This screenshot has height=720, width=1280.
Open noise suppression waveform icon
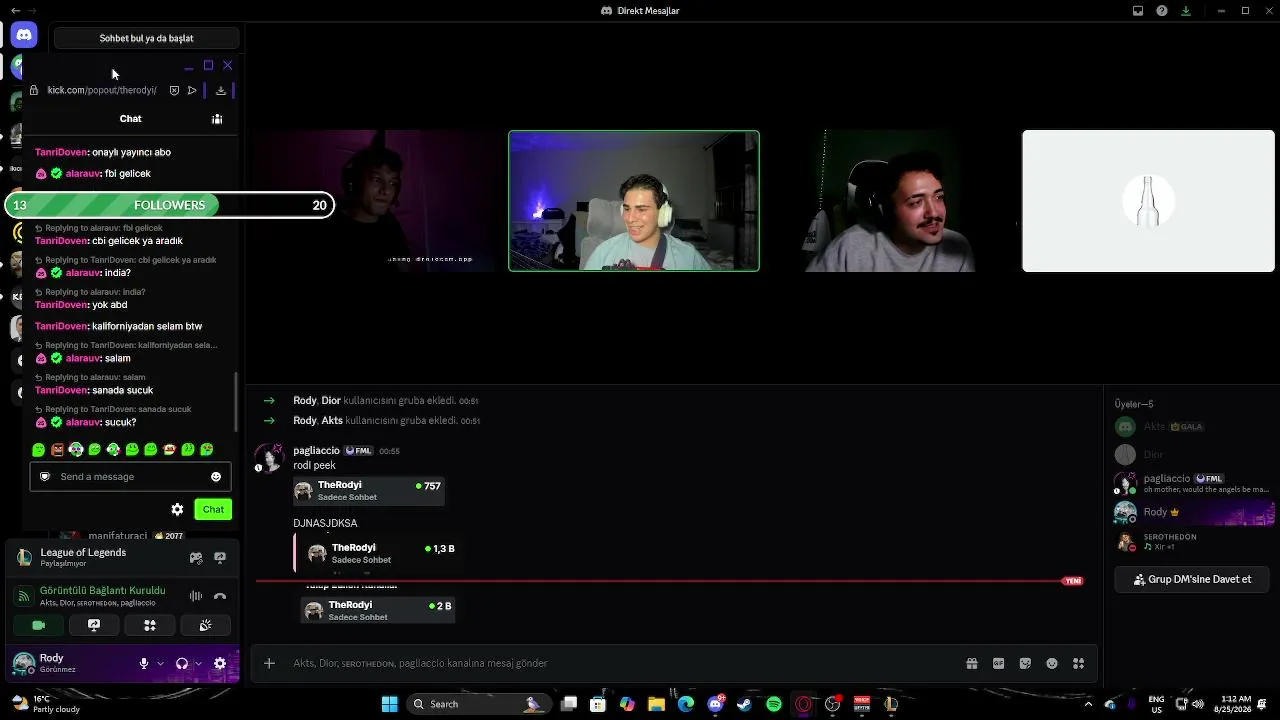196,596
